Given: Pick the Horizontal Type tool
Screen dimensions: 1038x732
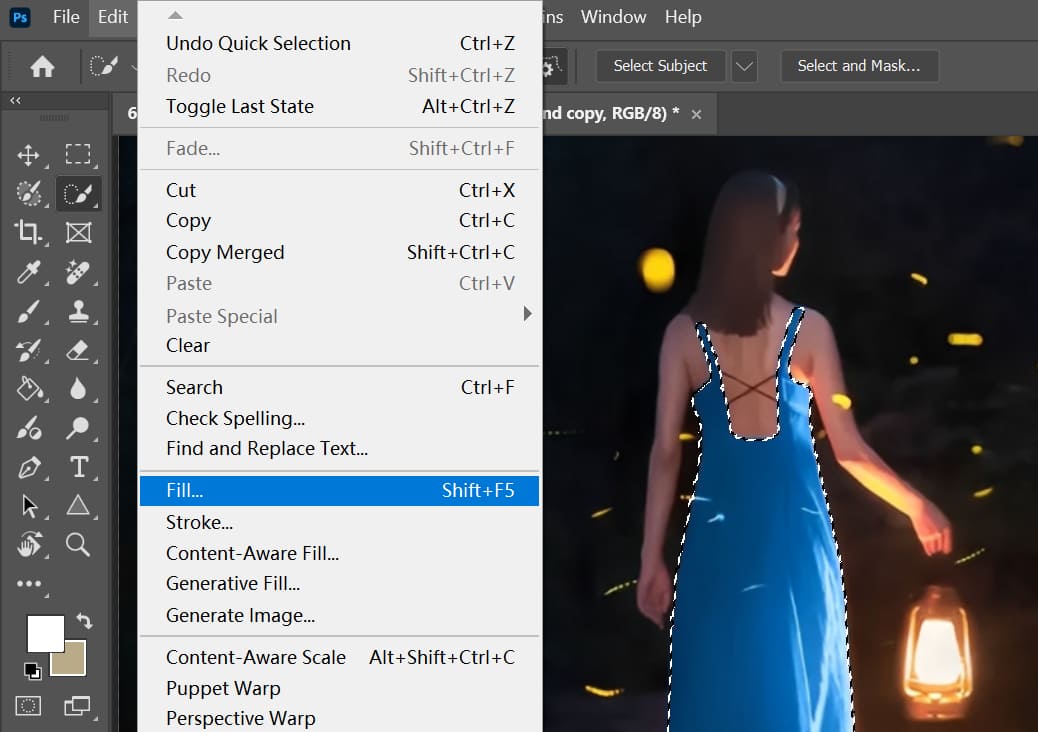Looking at the screenshot, I should pyautogui.click(x=79, y=466).
